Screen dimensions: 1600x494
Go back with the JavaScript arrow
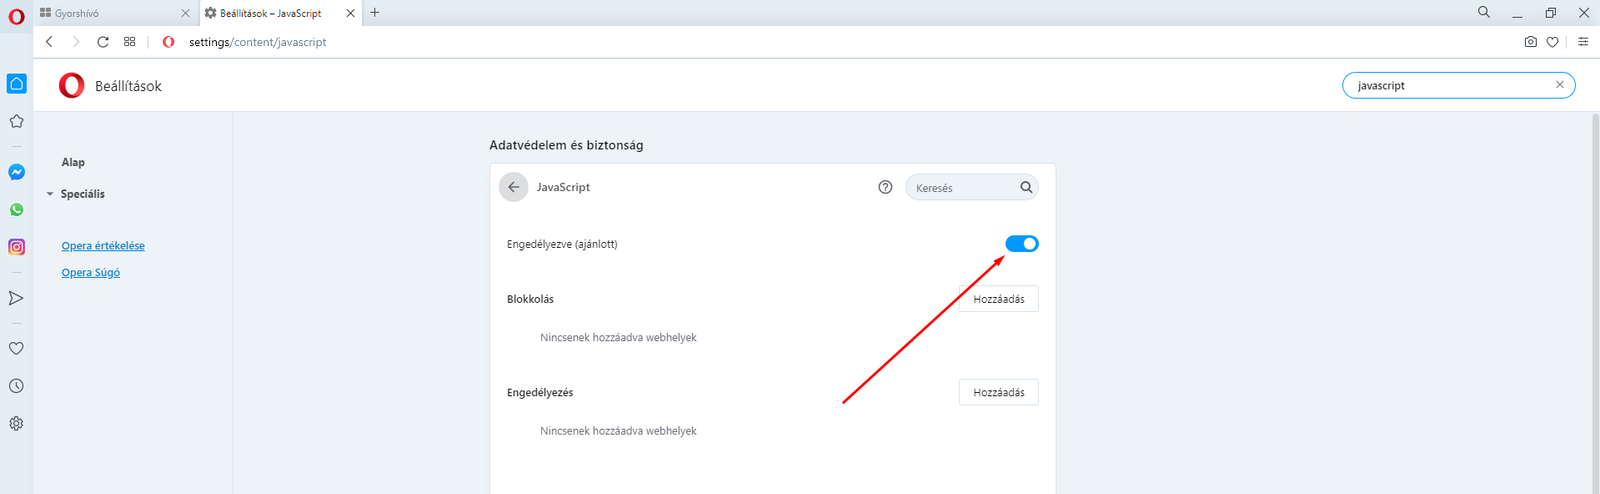[x=513, y=187]
